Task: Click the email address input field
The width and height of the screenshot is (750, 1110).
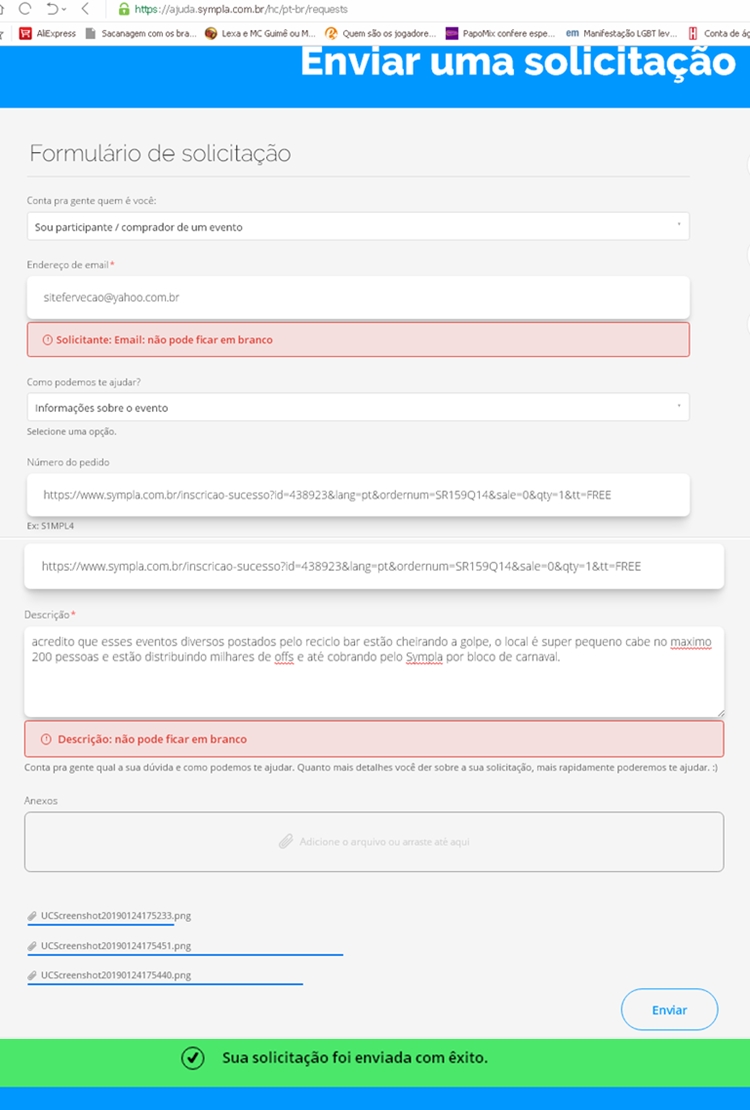Action: pyautogui.click(x=357, y=298)
